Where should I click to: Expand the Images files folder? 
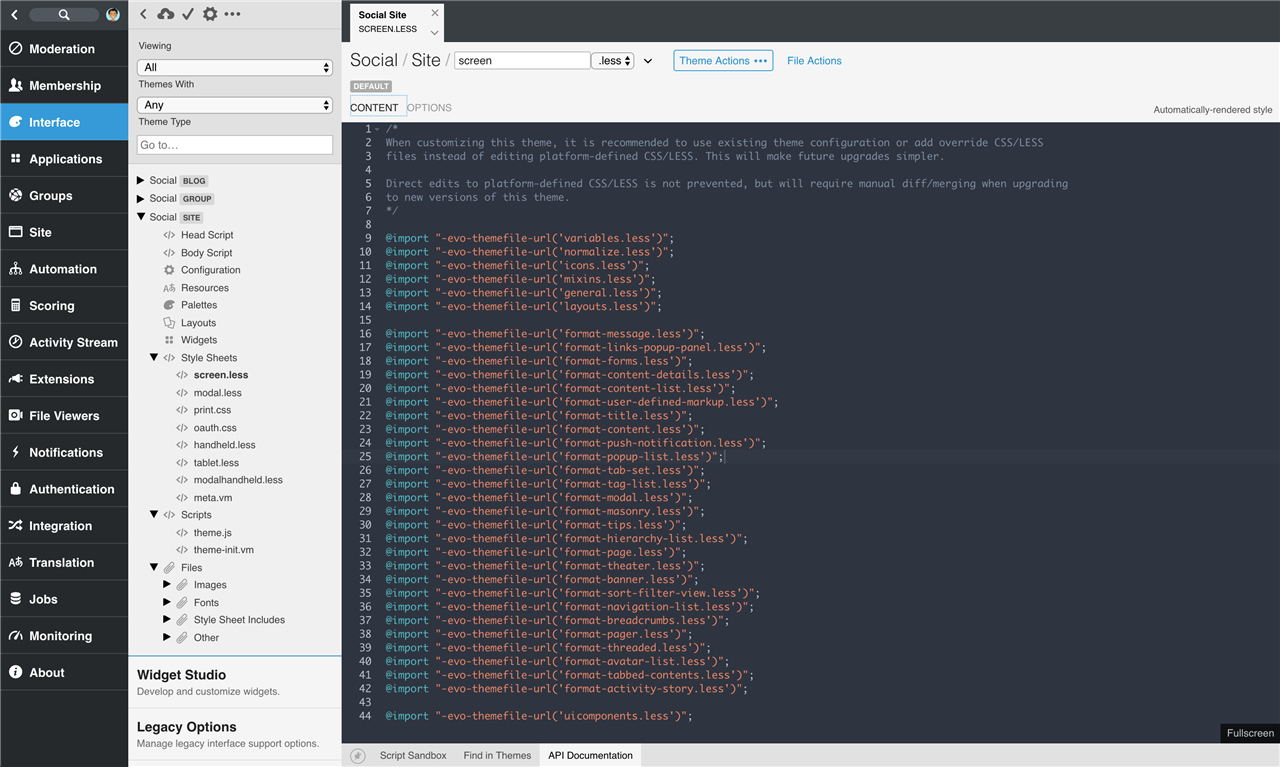pos(167,584)
